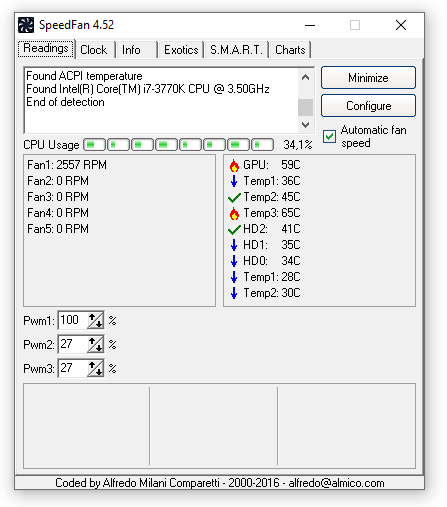Click the Pwm1 up/down spinner arrows
Viewport: 447px width, 507px height.
95,320
